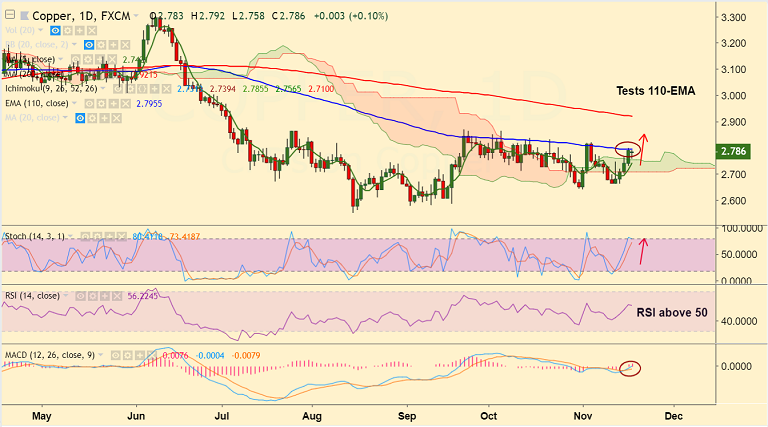The image size is (768, 427).
Task: Click the Stoch (14, 3, 1) label
Action: coord(35,237)
